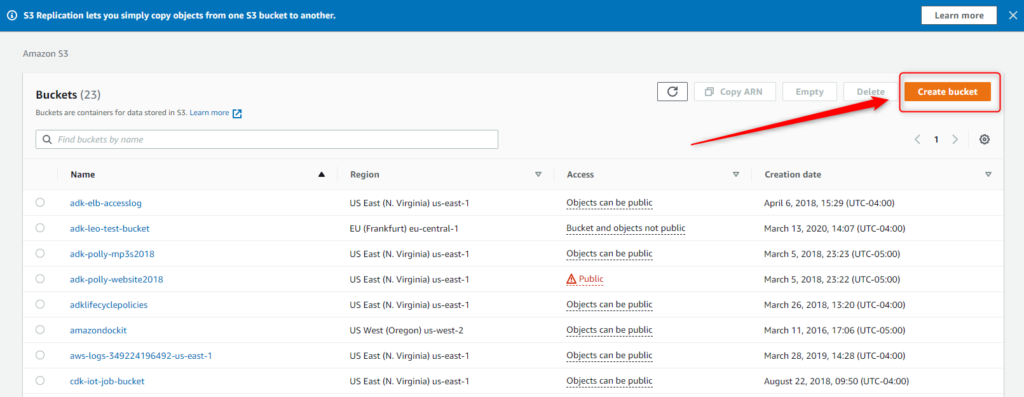The width and height of the screenshot is (1024, 397).
Task: Select the adk-elb-accesslog bucket radio button
Action: click(40, 202)
